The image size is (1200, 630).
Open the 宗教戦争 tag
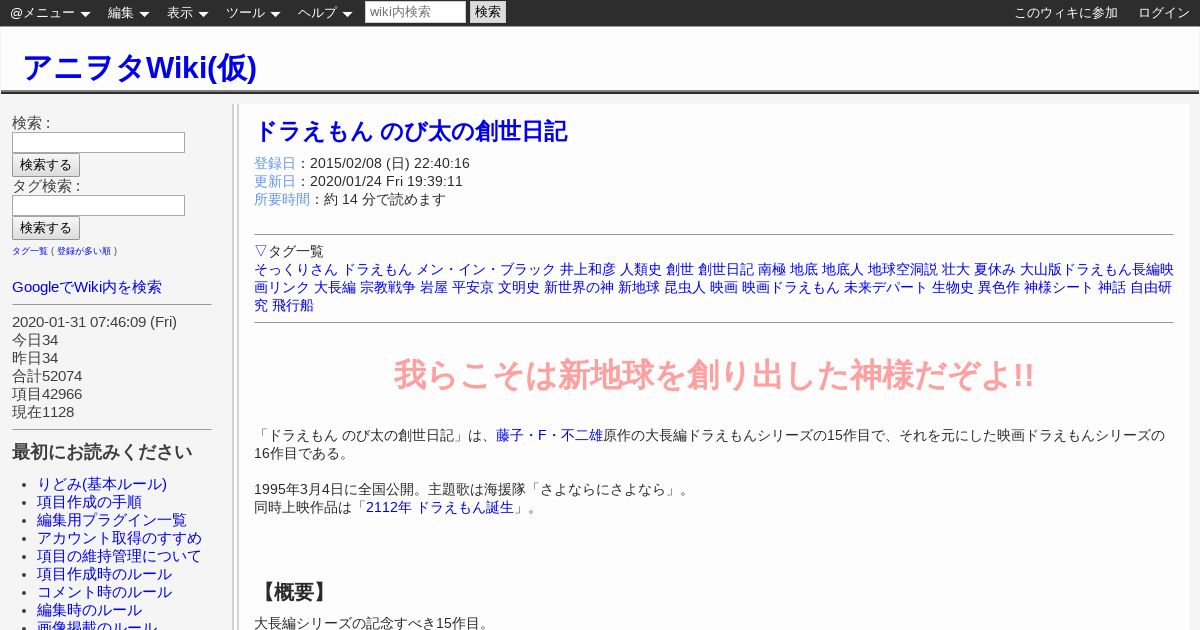pyautogui.click(x=388, y=288)
